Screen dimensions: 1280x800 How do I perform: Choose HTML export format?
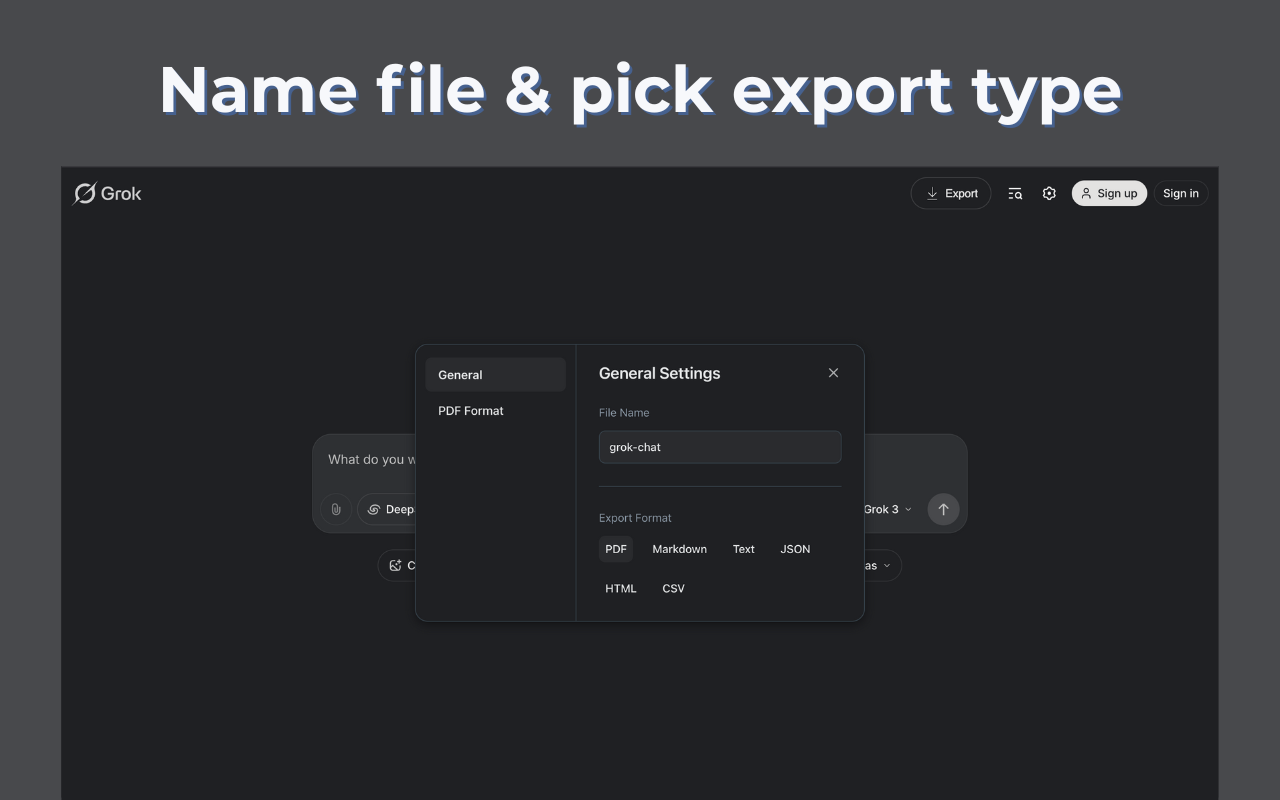[x=621, y=588]
